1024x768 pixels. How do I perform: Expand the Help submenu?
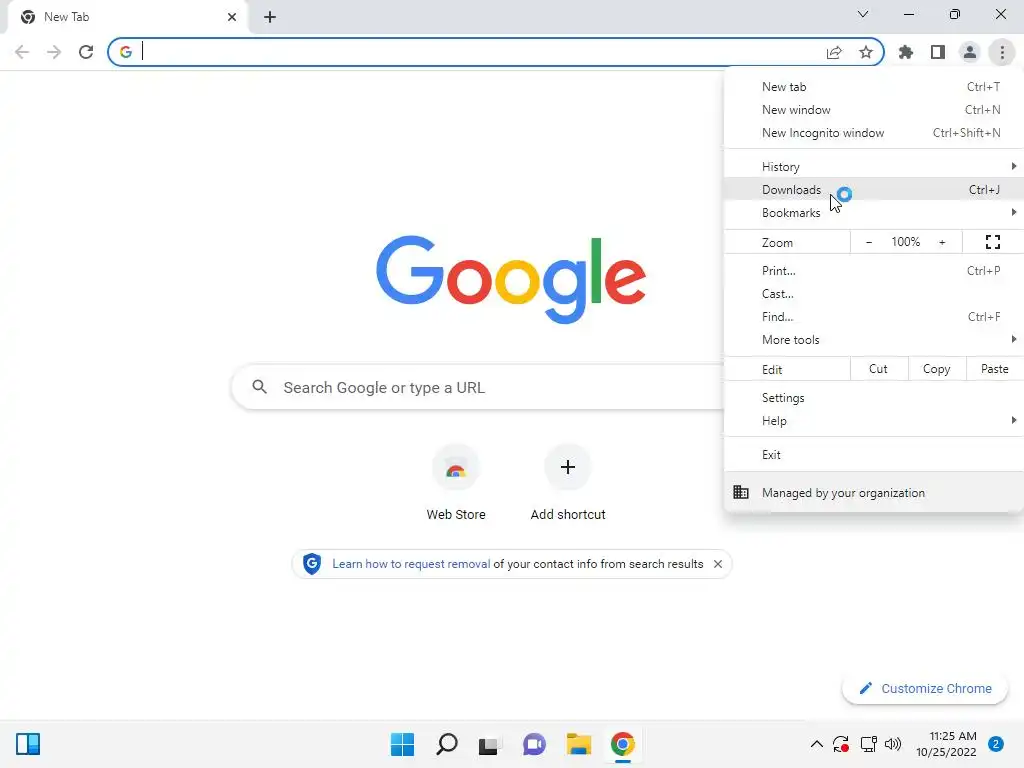(874, 421)
